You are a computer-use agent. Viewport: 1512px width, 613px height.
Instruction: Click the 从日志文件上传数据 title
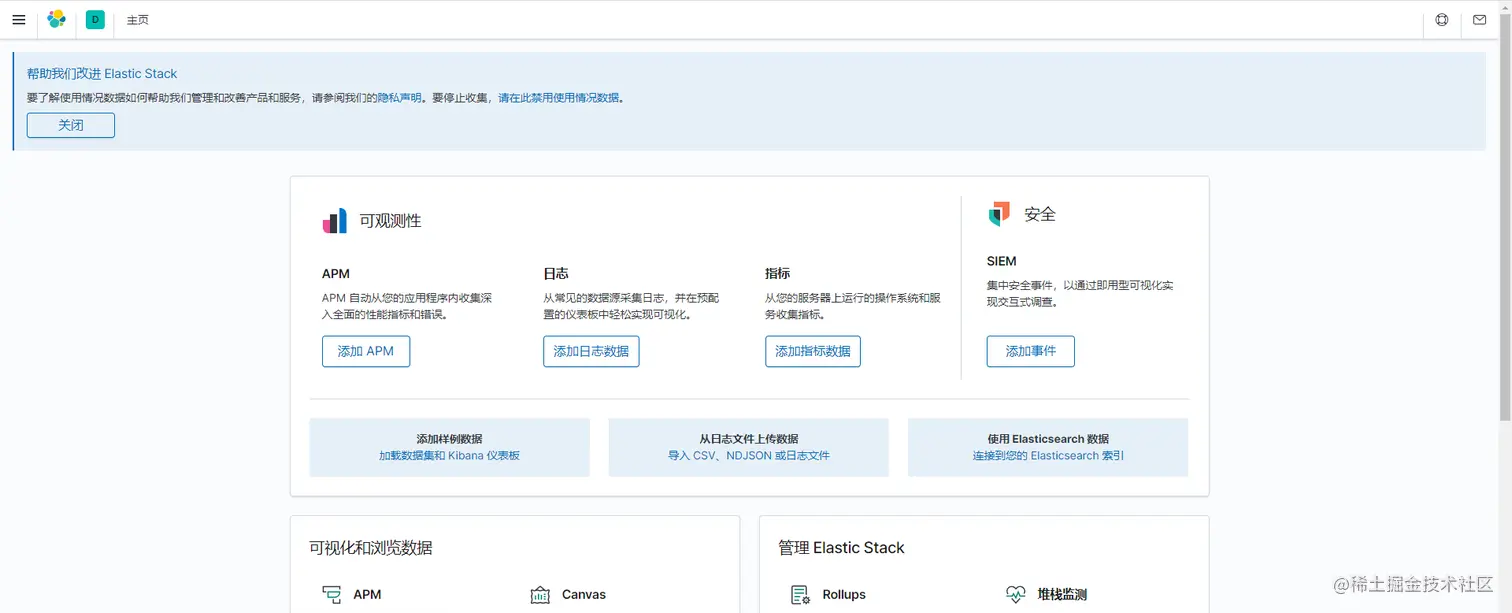click(x=749, y=439)
